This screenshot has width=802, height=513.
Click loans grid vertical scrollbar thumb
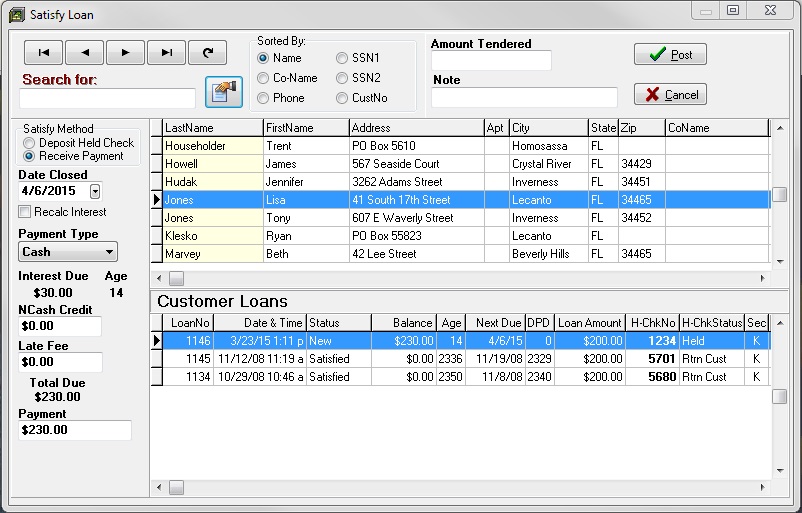coord(779,396)
